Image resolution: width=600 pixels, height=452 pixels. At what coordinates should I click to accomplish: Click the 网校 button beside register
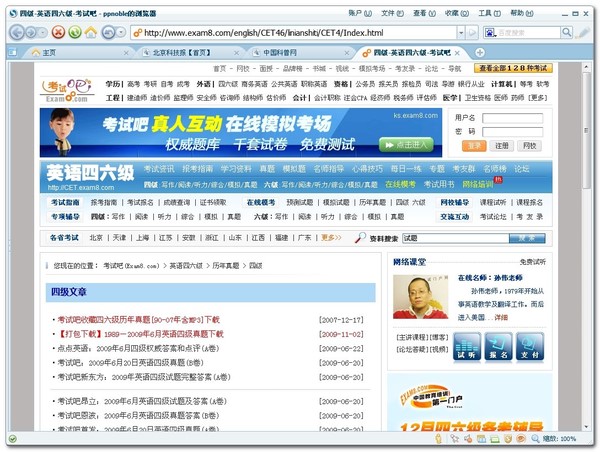coord(530,146)
